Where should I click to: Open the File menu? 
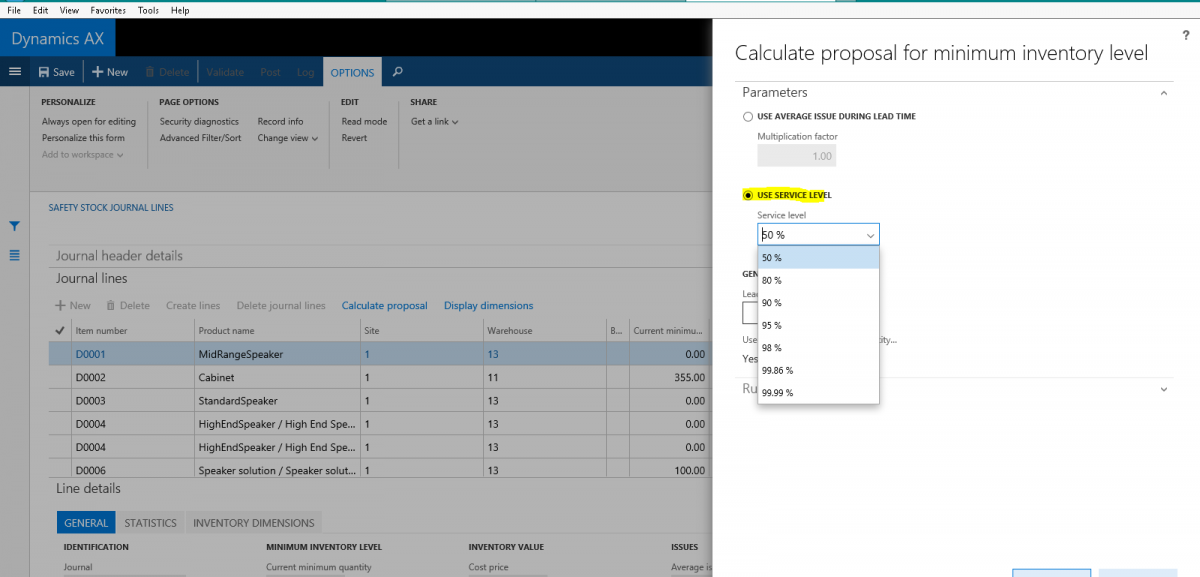pyautogui.click(x=14, y=9)
